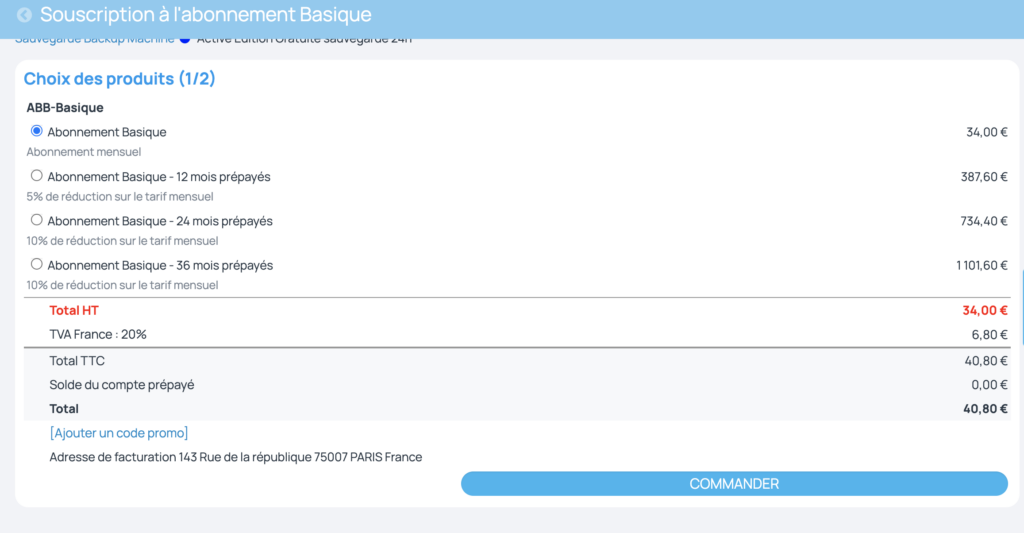Click the ABB-Basique section title
The image size is (1024, 533).
[x=65, y=108]
